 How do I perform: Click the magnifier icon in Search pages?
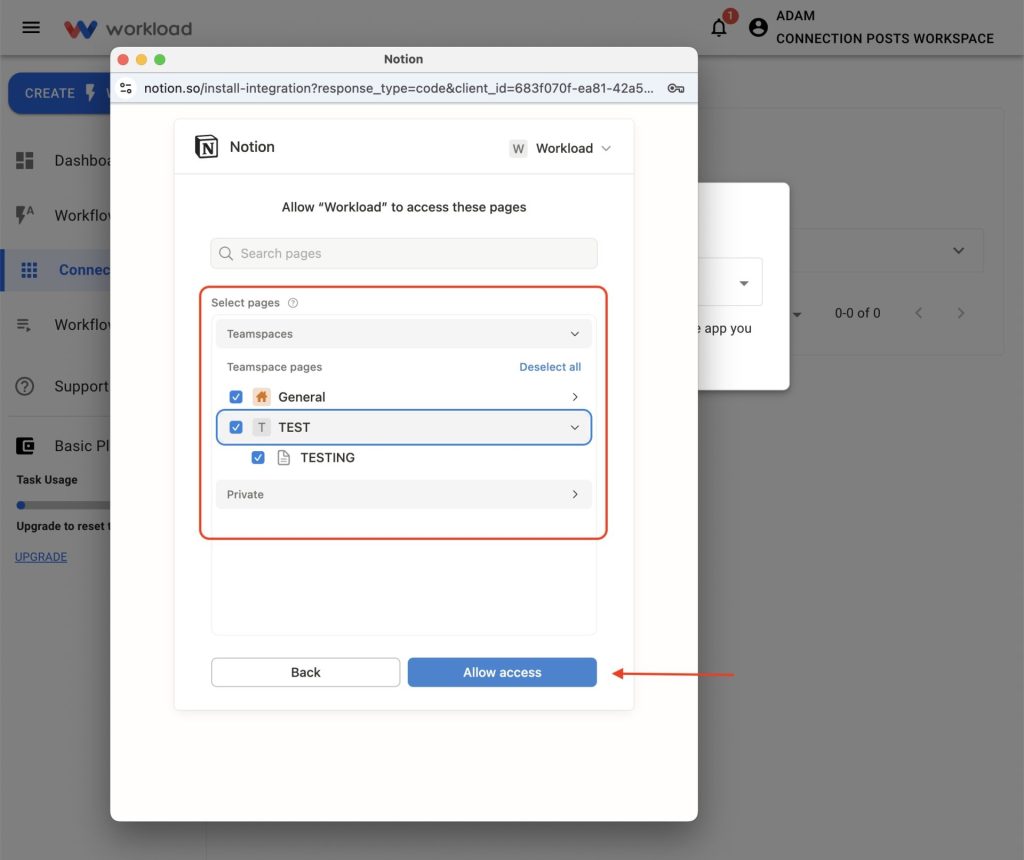pyautogui.click(x=226, y=253)
